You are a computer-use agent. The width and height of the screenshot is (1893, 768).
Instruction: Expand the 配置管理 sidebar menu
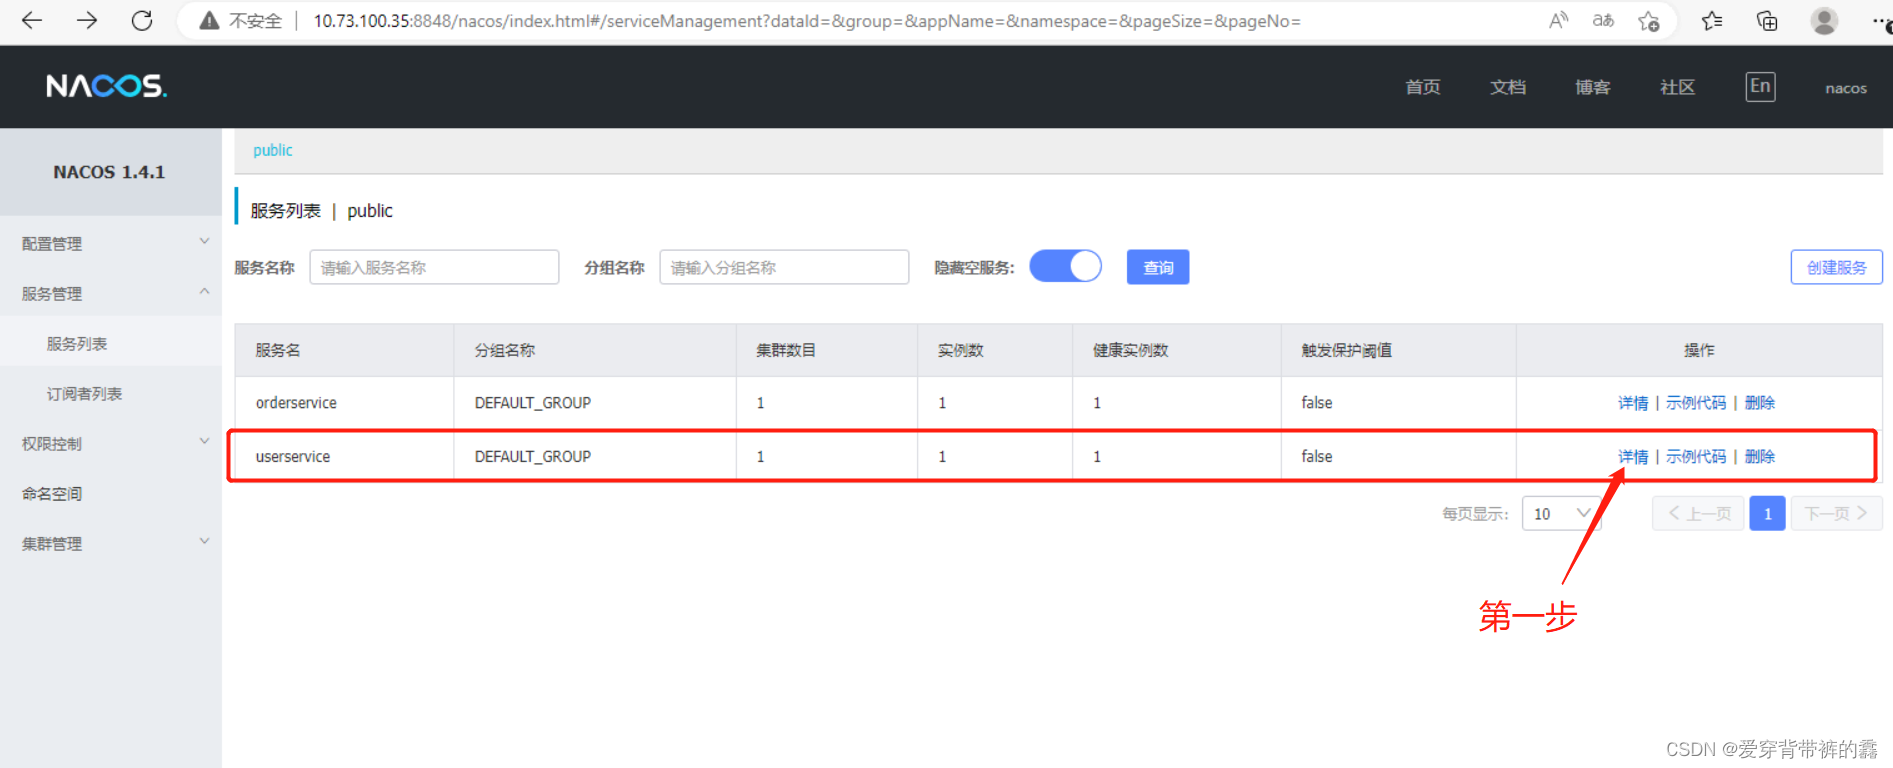click(110, 243)
